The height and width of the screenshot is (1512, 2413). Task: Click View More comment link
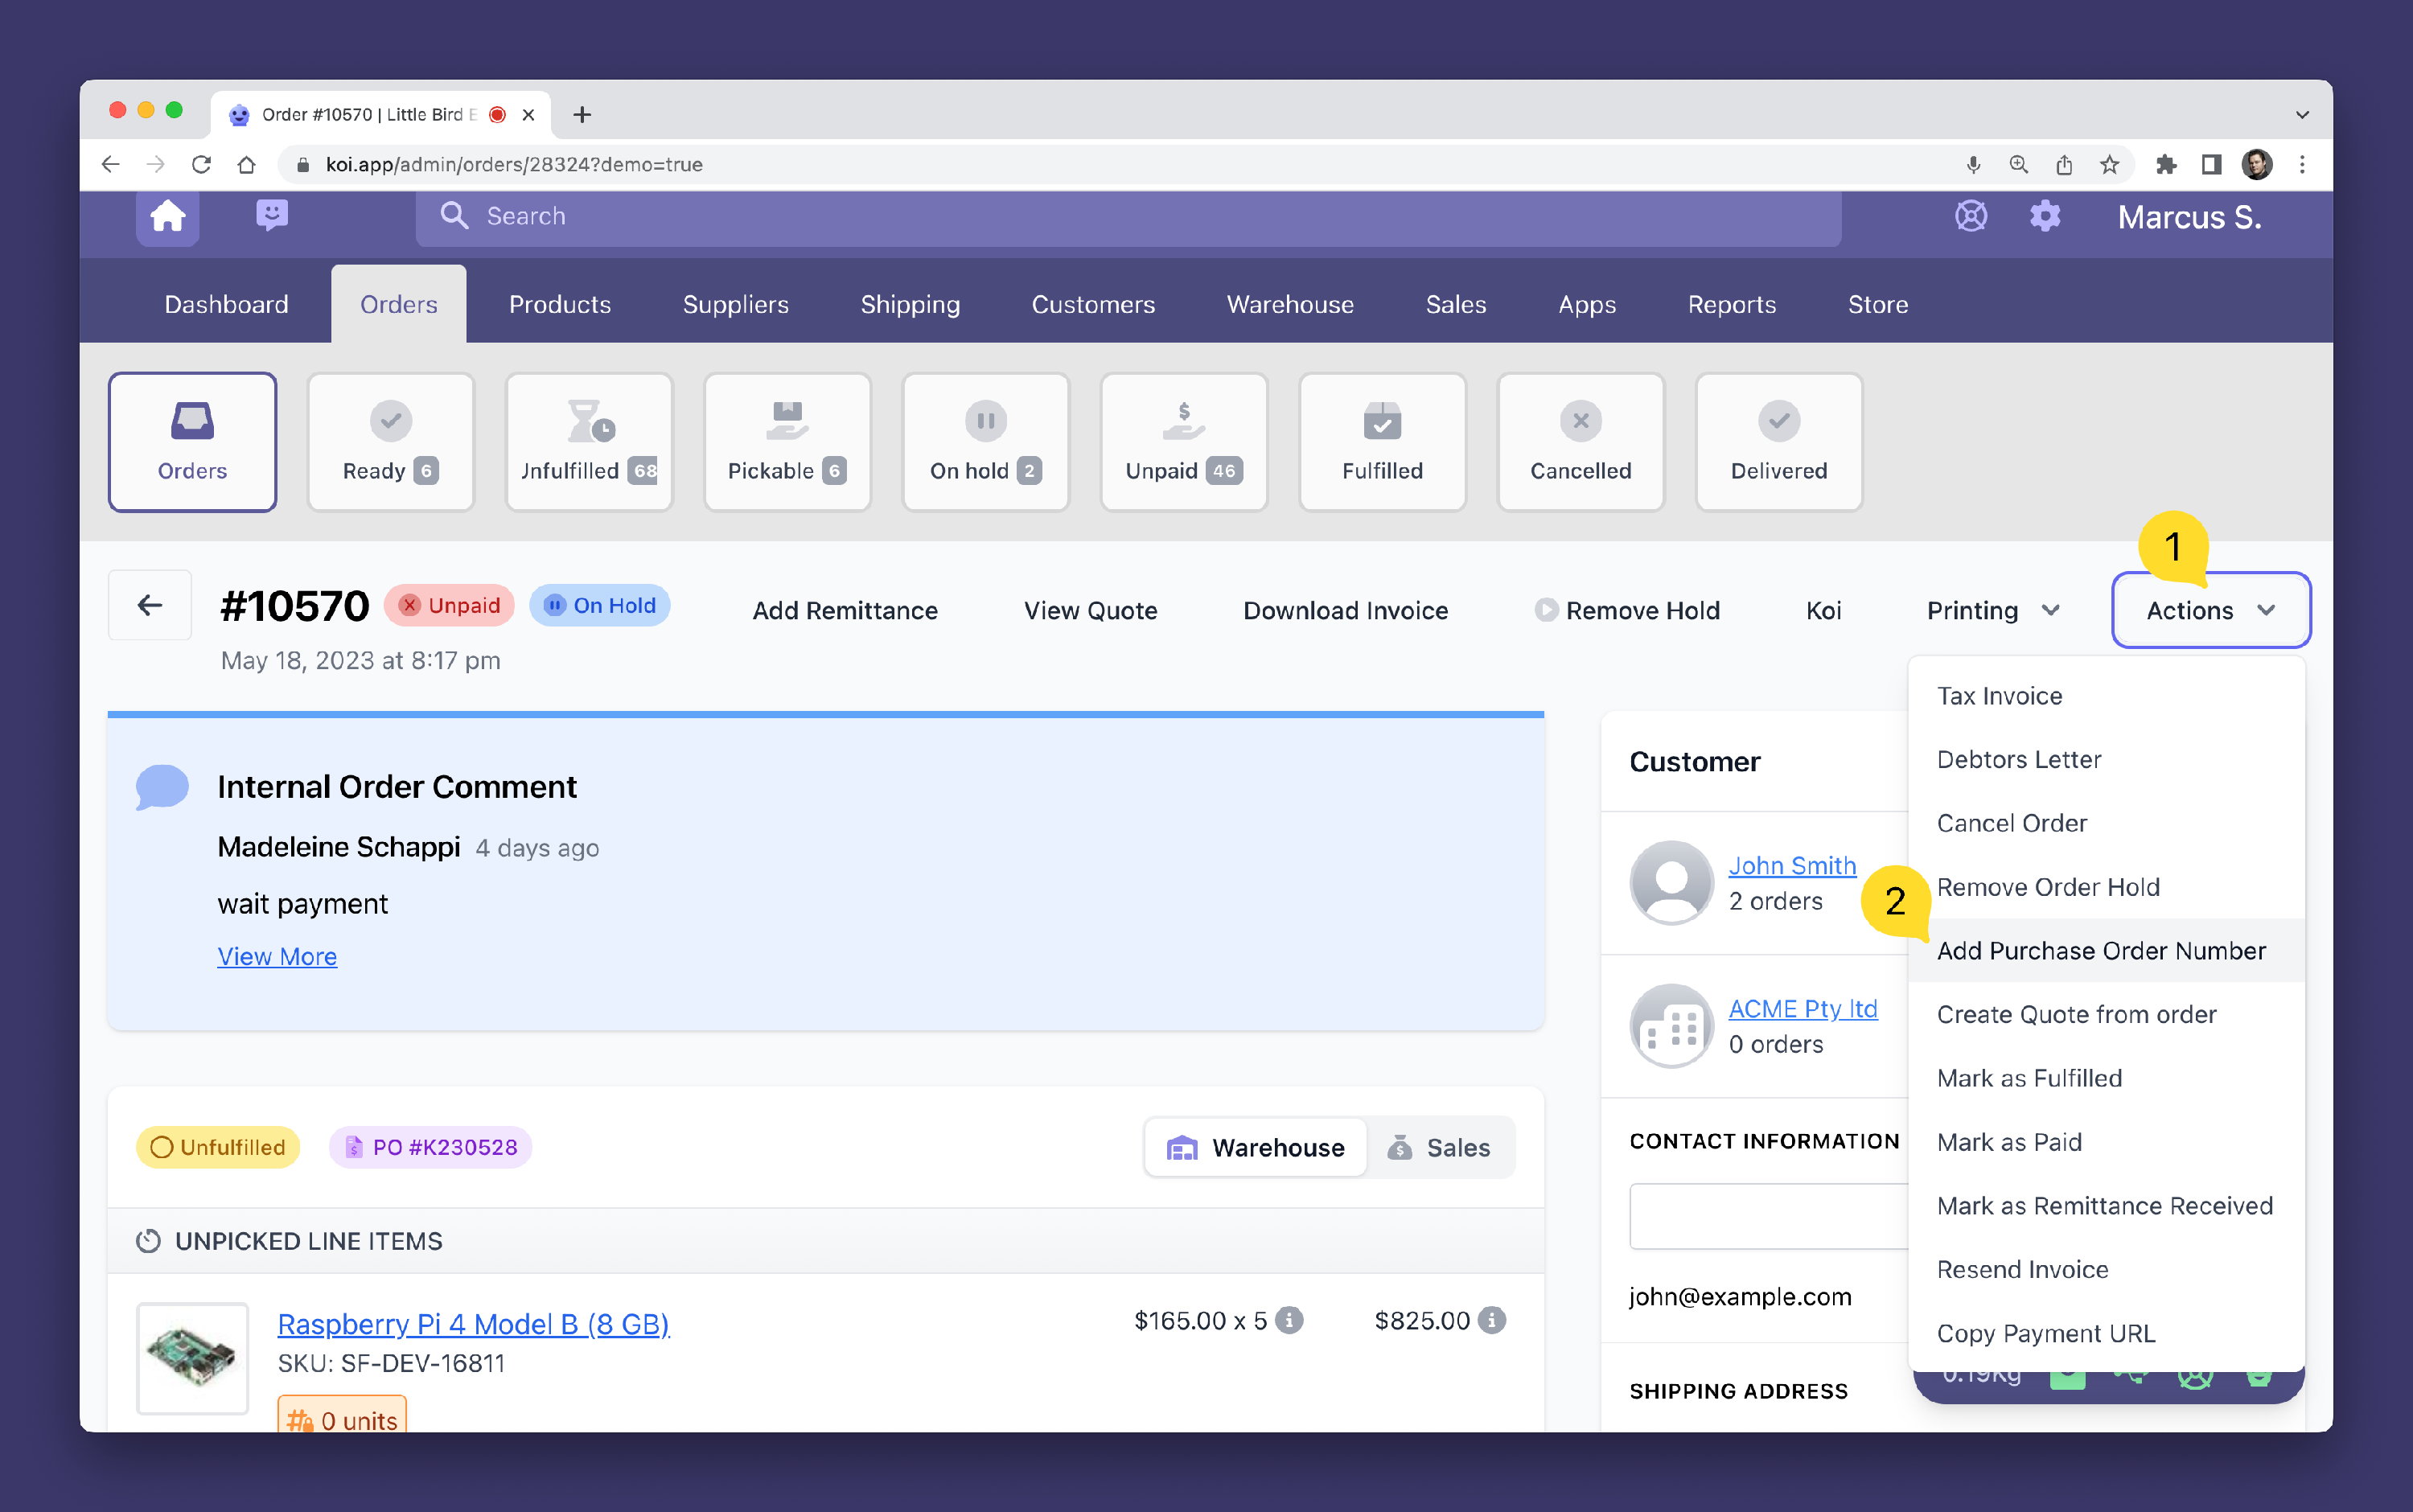pos(277,956)
